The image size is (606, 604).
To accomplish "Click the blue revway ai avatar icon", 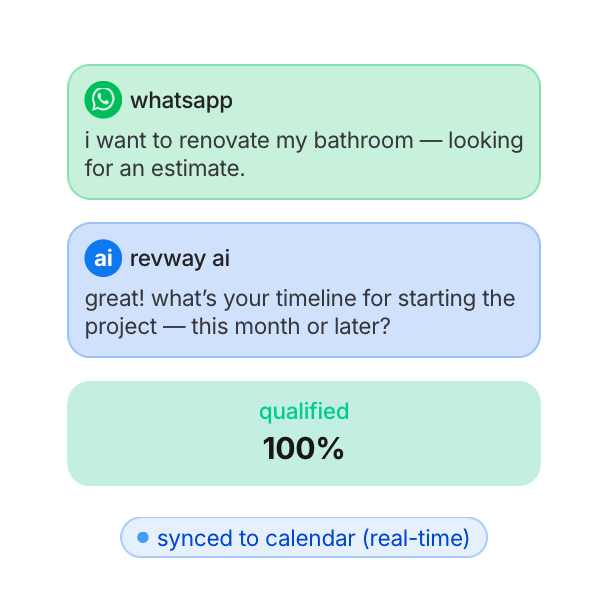I will coord(103,258).
